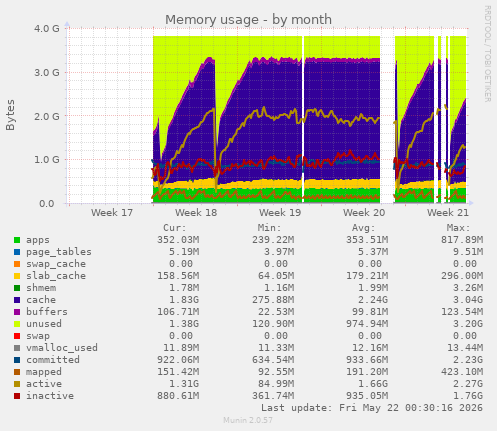Click cache max value 3.04G
497x431 pixels.
click(x=468, y=300)
